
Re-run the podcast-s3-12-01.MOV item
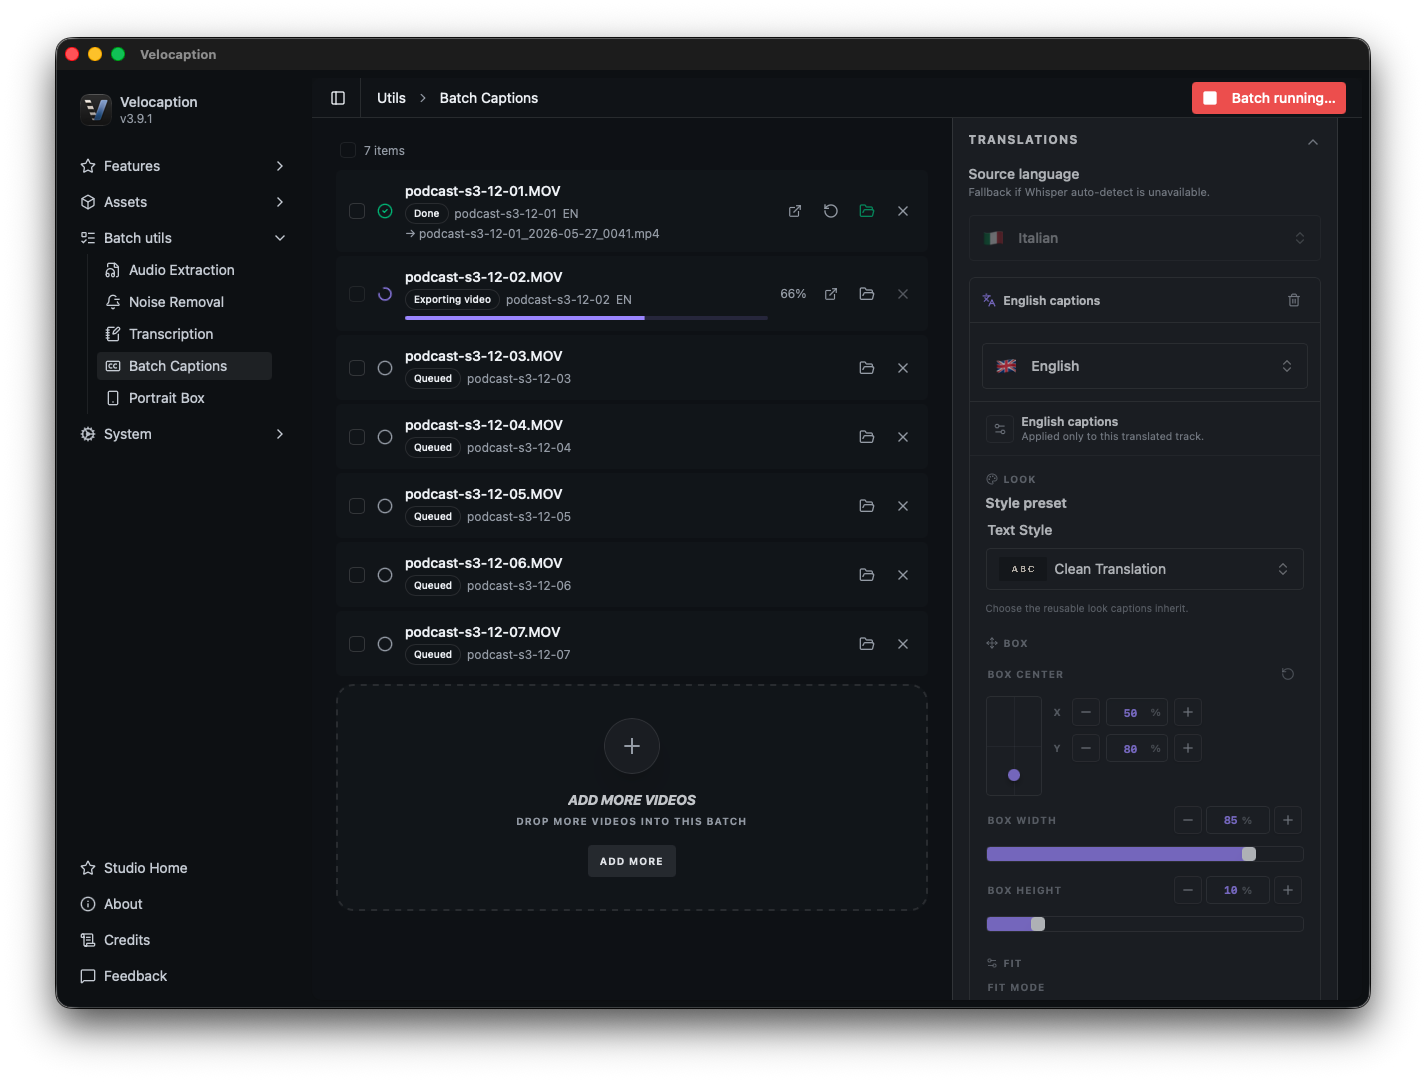[831, 211]
